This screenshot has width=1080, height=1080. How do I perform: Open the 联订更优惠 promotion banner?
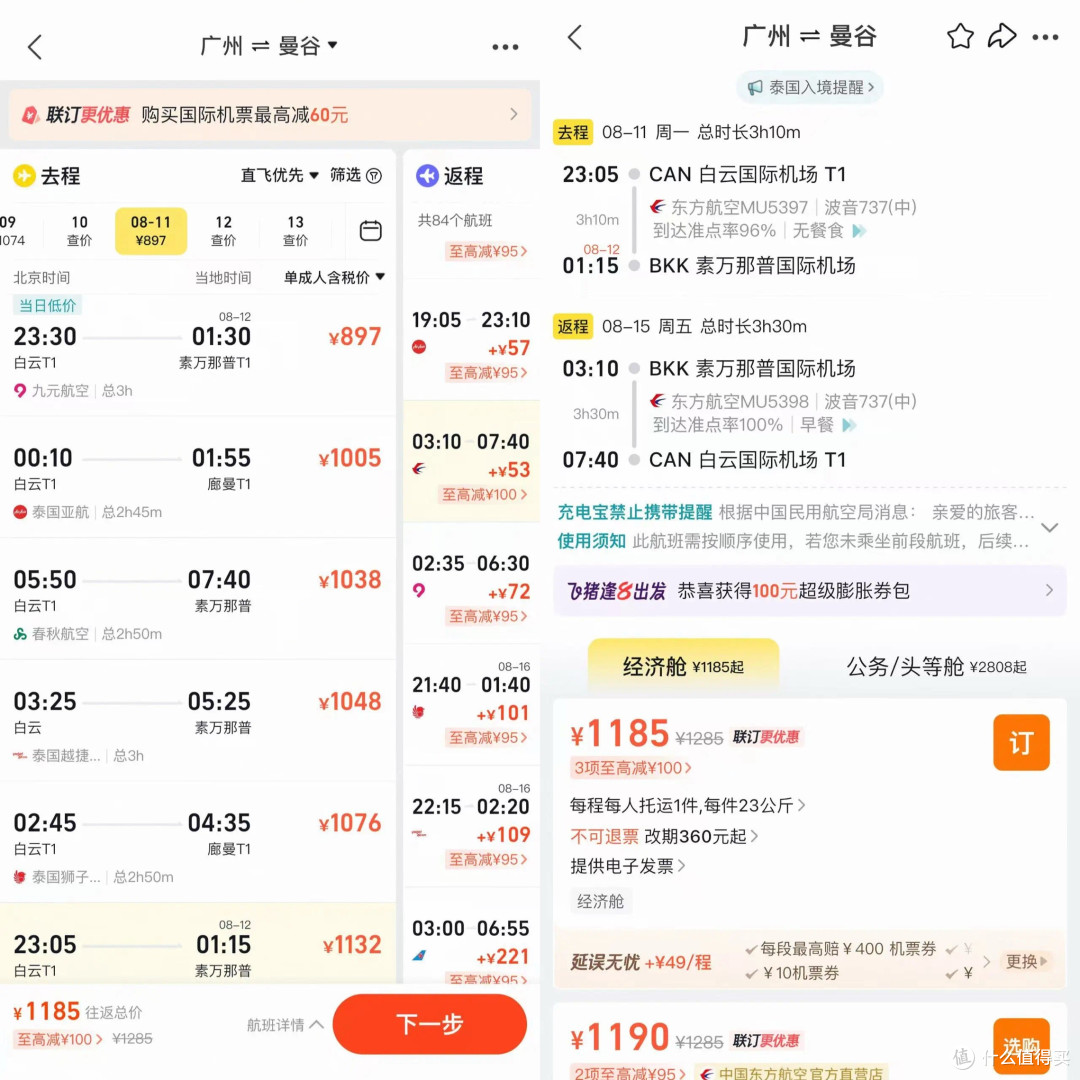click(269, 115)
